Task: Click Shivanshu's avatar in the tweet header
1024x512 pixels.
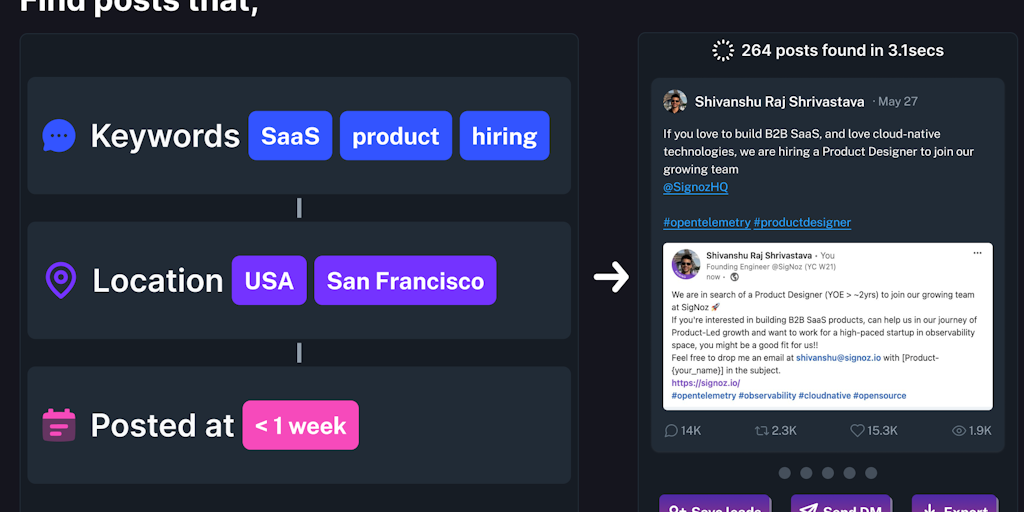Action: click(x=675, y=101)
